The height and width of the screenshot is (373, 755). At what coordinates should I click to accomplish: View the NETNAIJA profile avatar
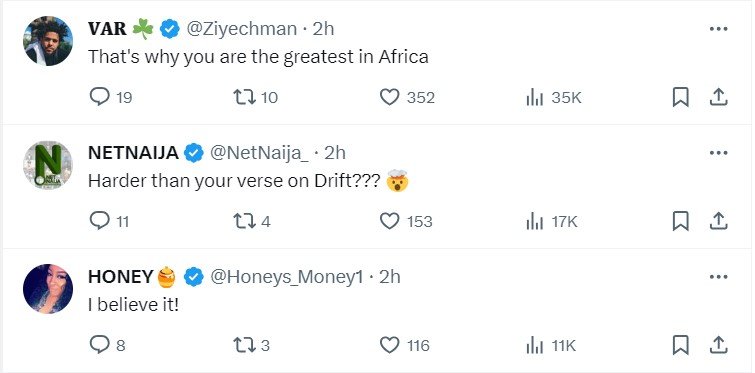48,165
